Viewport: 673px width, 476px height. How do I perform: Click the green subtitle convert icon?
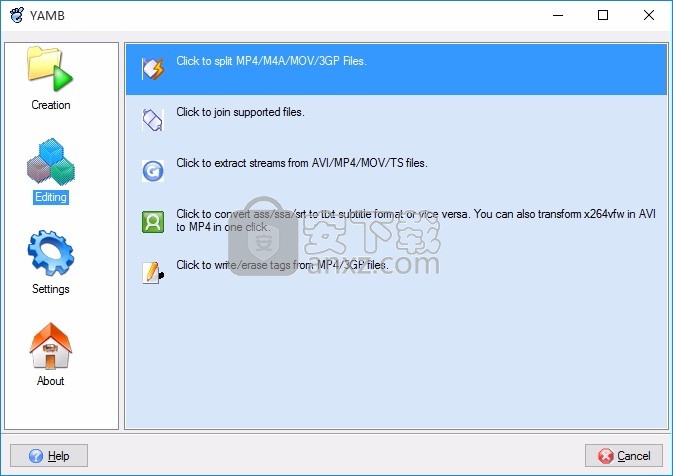153,221
